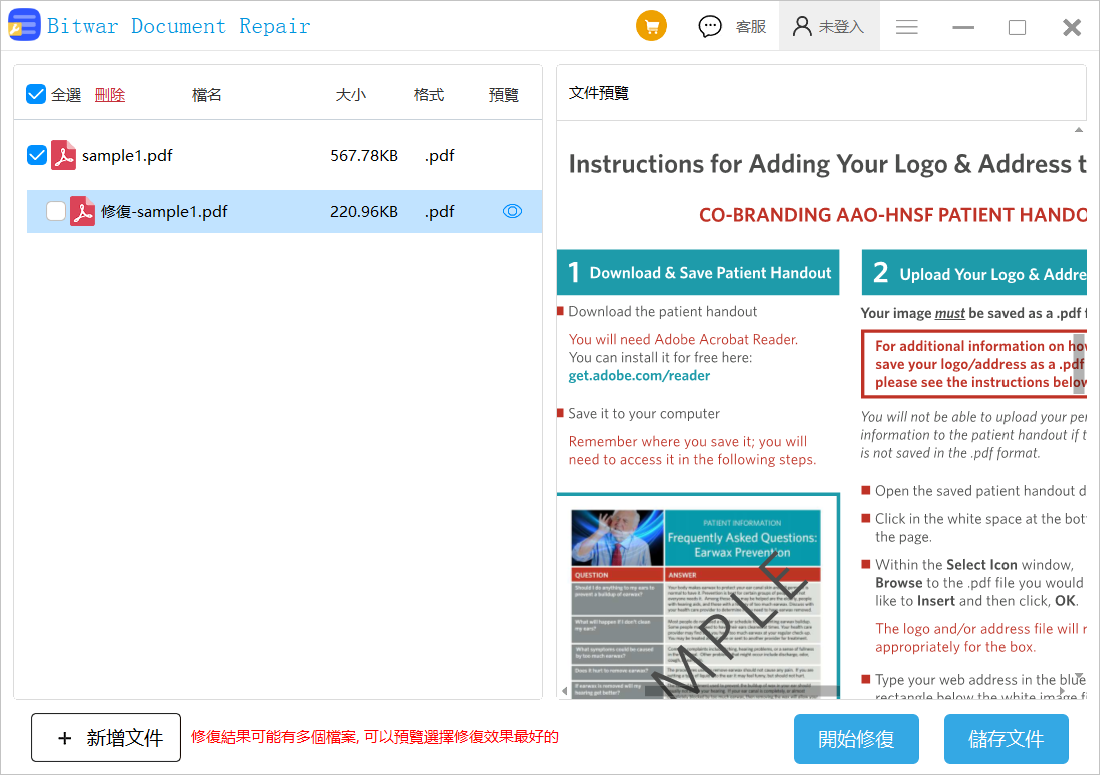Click the PDF icon beside sample1.pdf
The width and height of the screenshot is (1100, 775).
pyautogui.click(x=63, y=155)
